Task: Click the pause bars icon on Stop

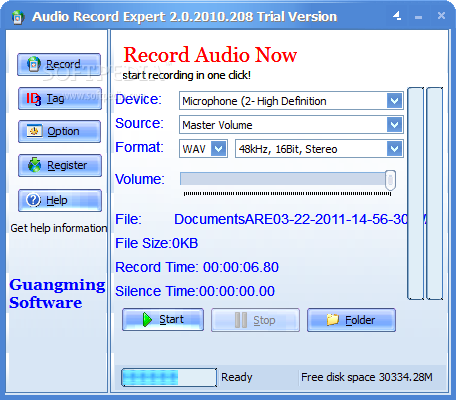Action: point(241,320)
